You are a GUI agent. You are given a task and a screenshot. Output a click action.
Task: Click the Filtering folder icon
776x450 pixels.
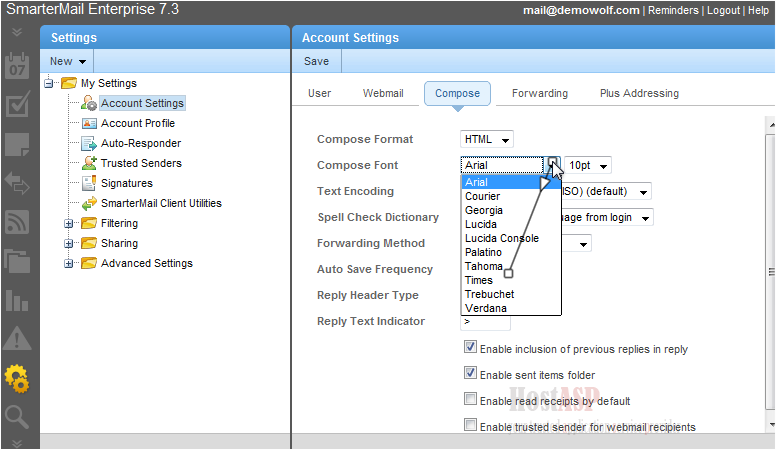(x=89, y=223)
